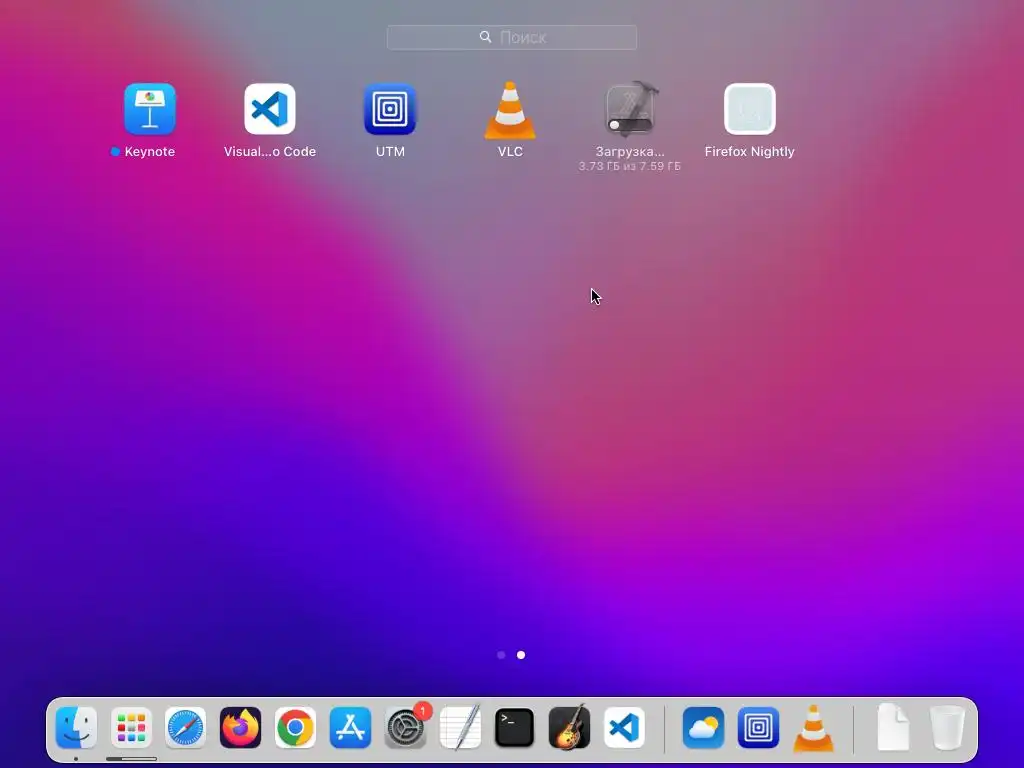Screen dimensions: 1024x768
Task: Open TextEdit from the Dock
Action: click(460, 727)
